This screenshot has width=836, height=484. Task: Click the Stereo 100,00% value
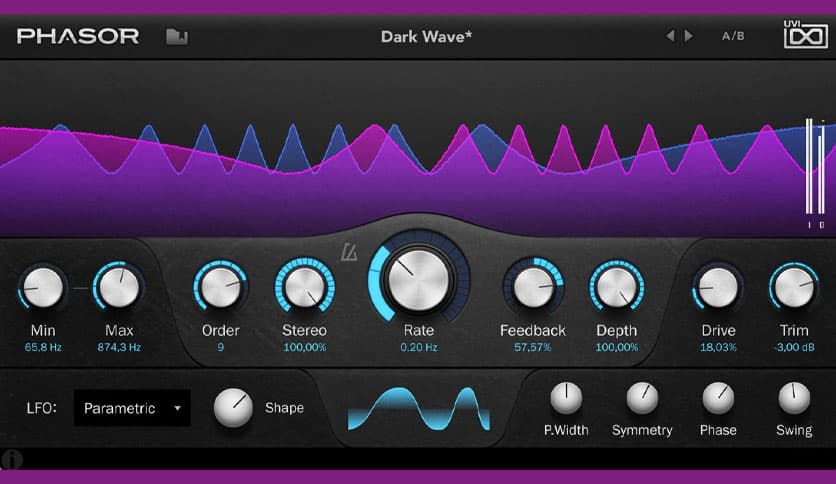click(304, 348)
